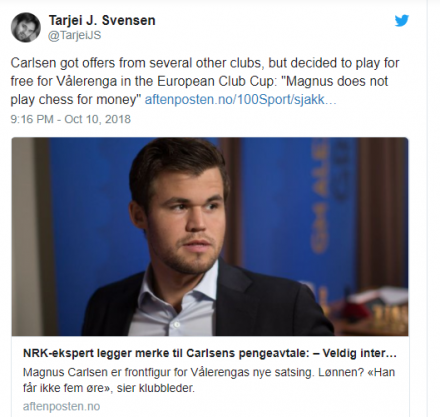Open the Magnus Carlsen article photo
Screen dimensions: 440x417
point(210,236)
